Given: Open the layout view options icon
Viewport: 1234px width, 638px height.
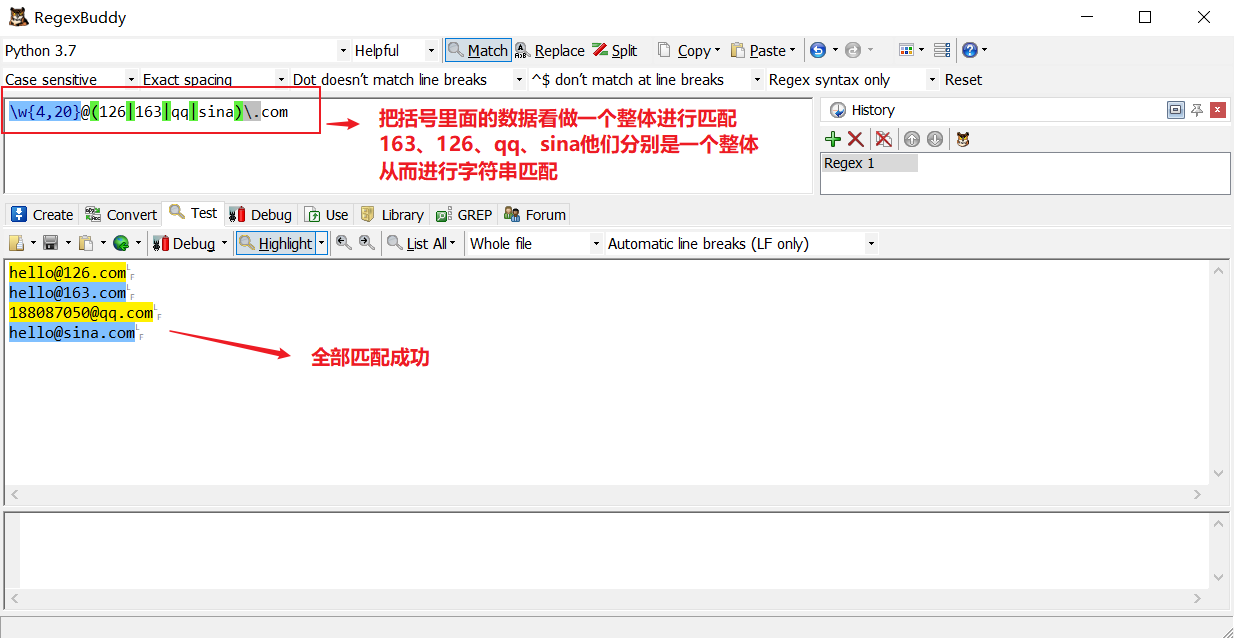Looking at the screenshot, I should pos(906,50).
